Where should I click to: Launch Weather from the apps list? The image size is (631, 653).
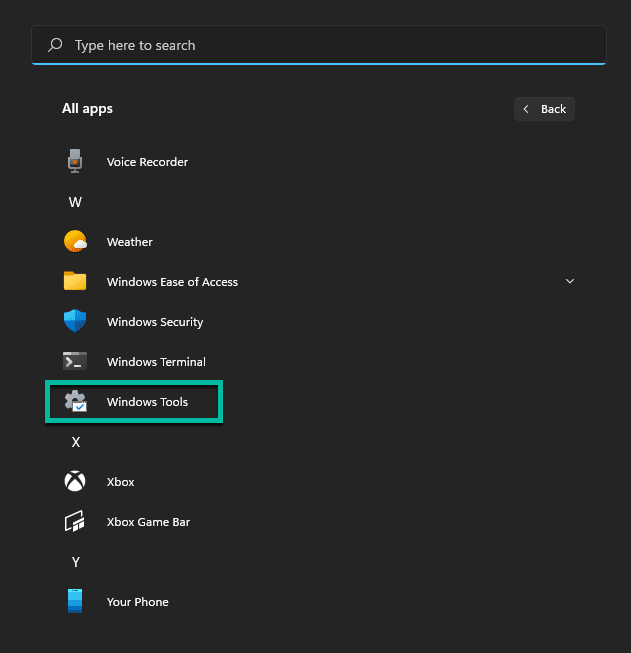tap(130, 242)
